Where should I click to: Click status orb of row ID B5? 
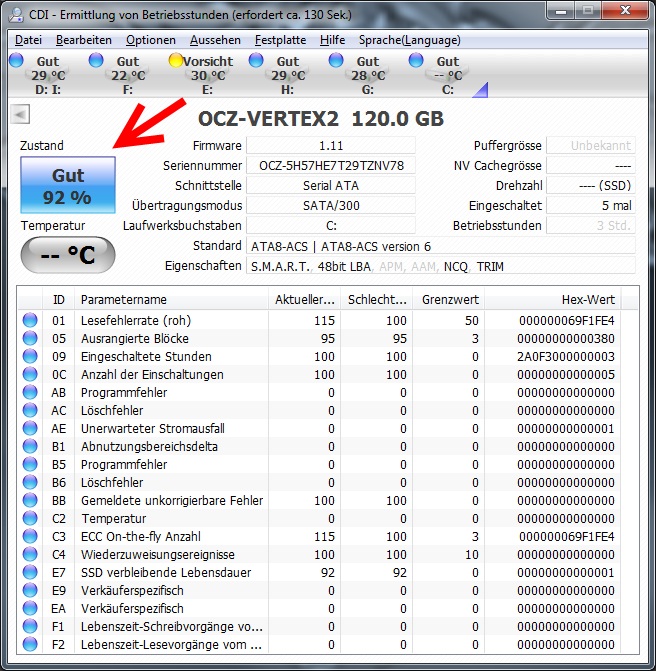click(x=30, y=464)
